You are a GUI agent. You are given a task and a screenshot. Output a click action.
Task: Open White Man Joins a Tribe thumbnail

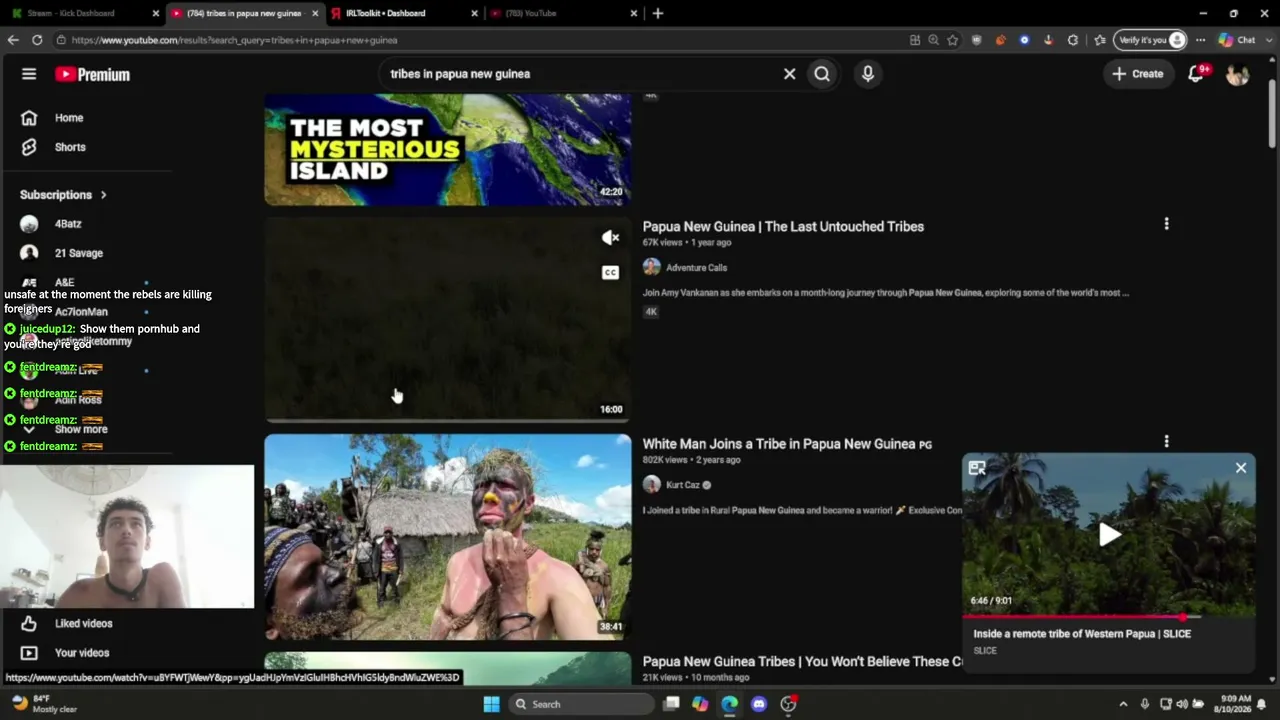[x=448, y=537]
